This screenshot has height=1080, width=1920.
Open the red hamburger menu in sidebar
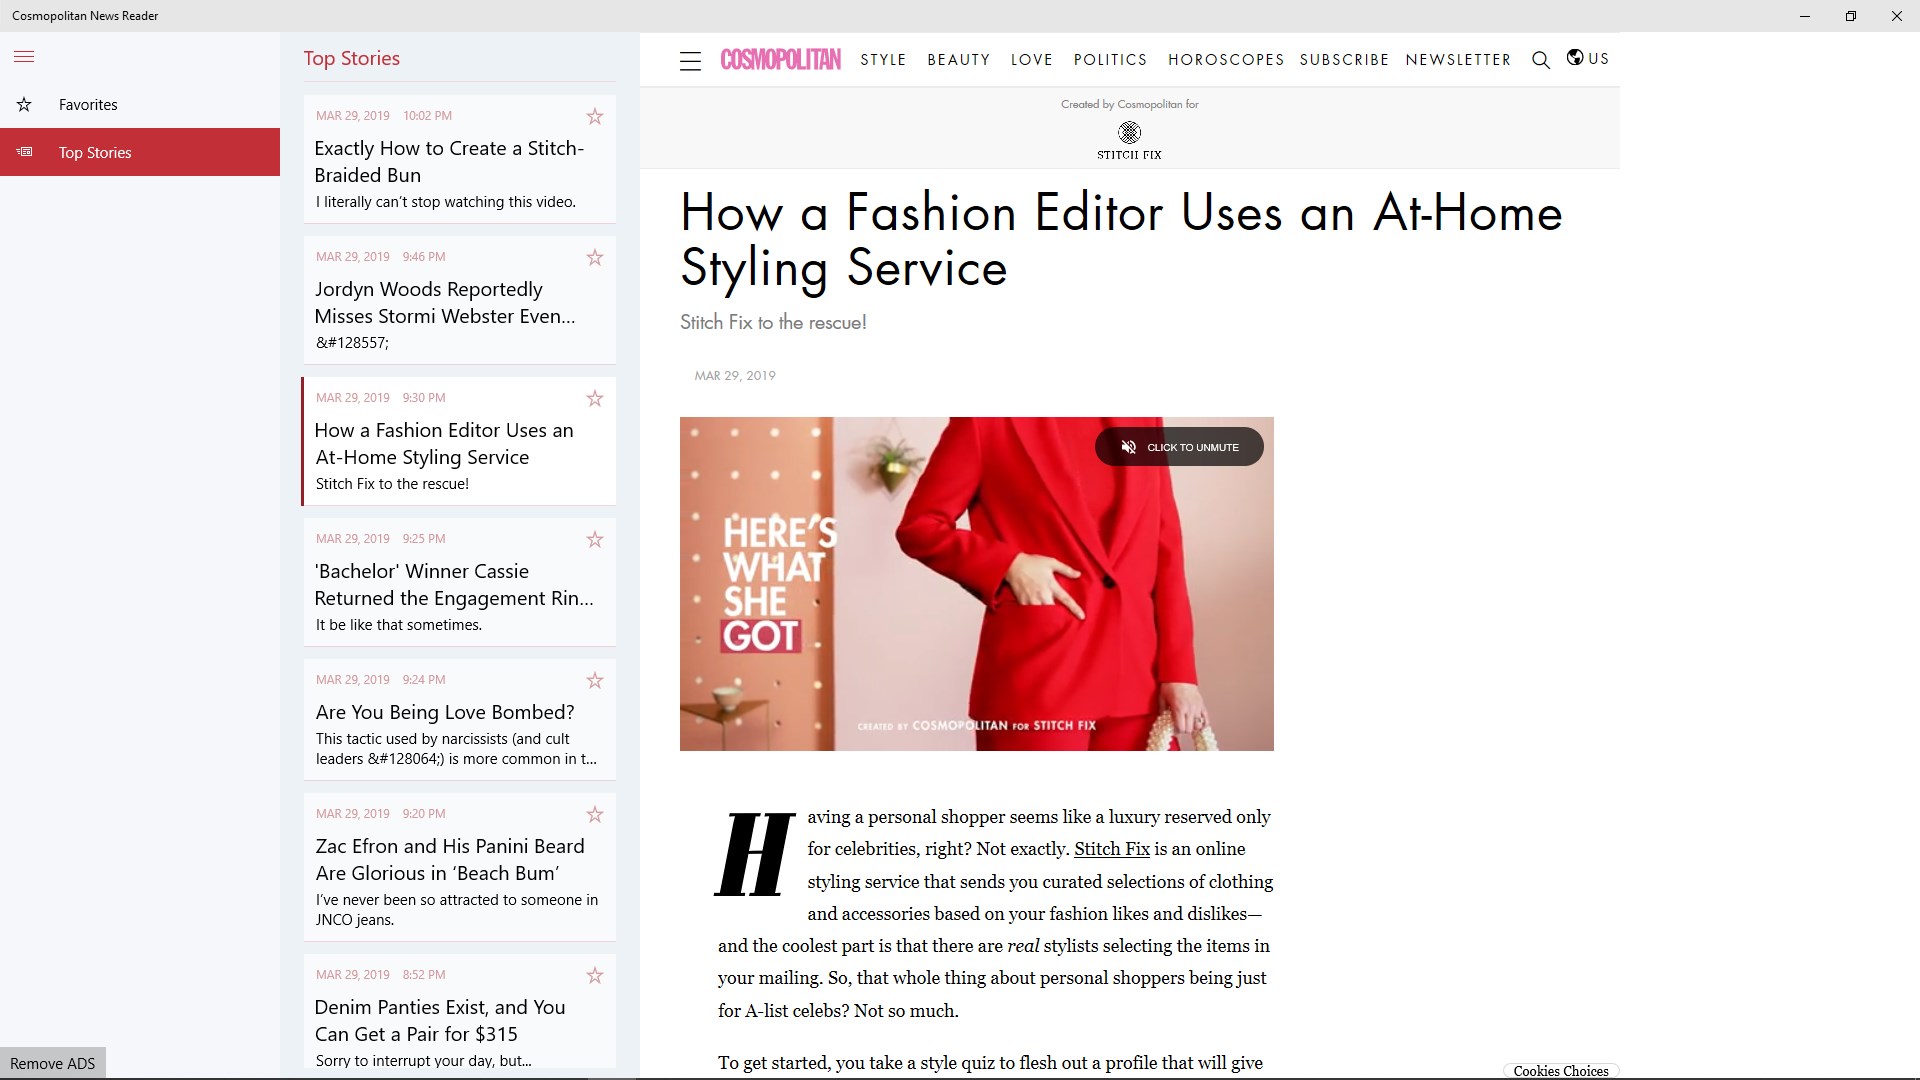click(x=24, y=57)
